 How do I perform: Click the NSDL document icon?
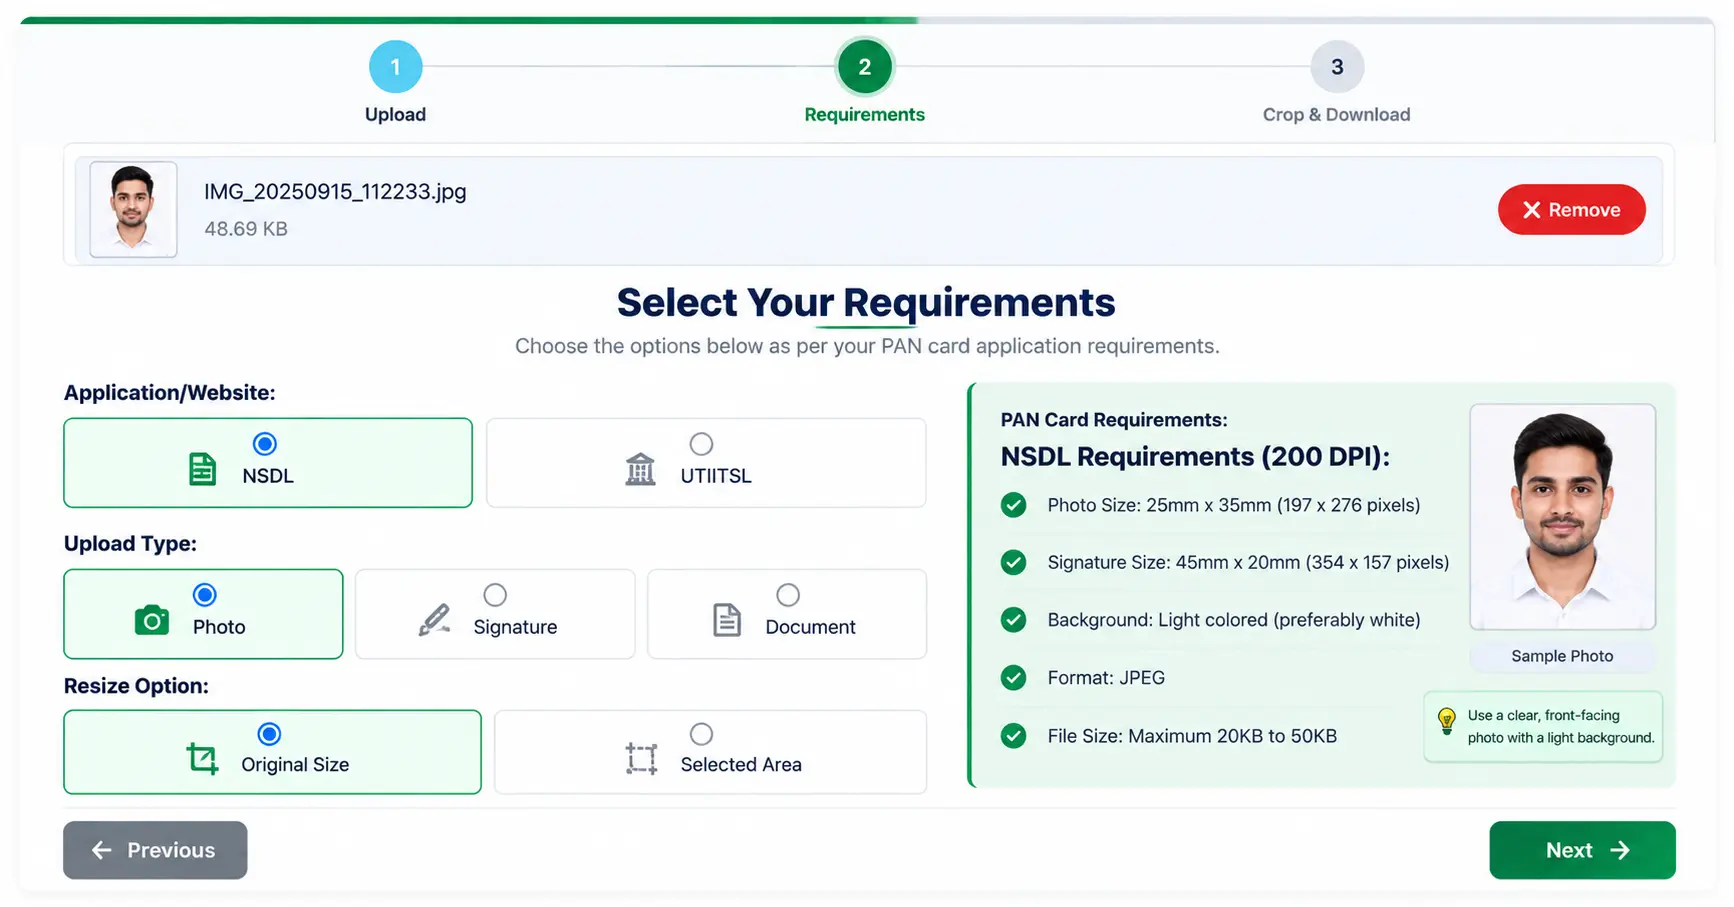202,469
